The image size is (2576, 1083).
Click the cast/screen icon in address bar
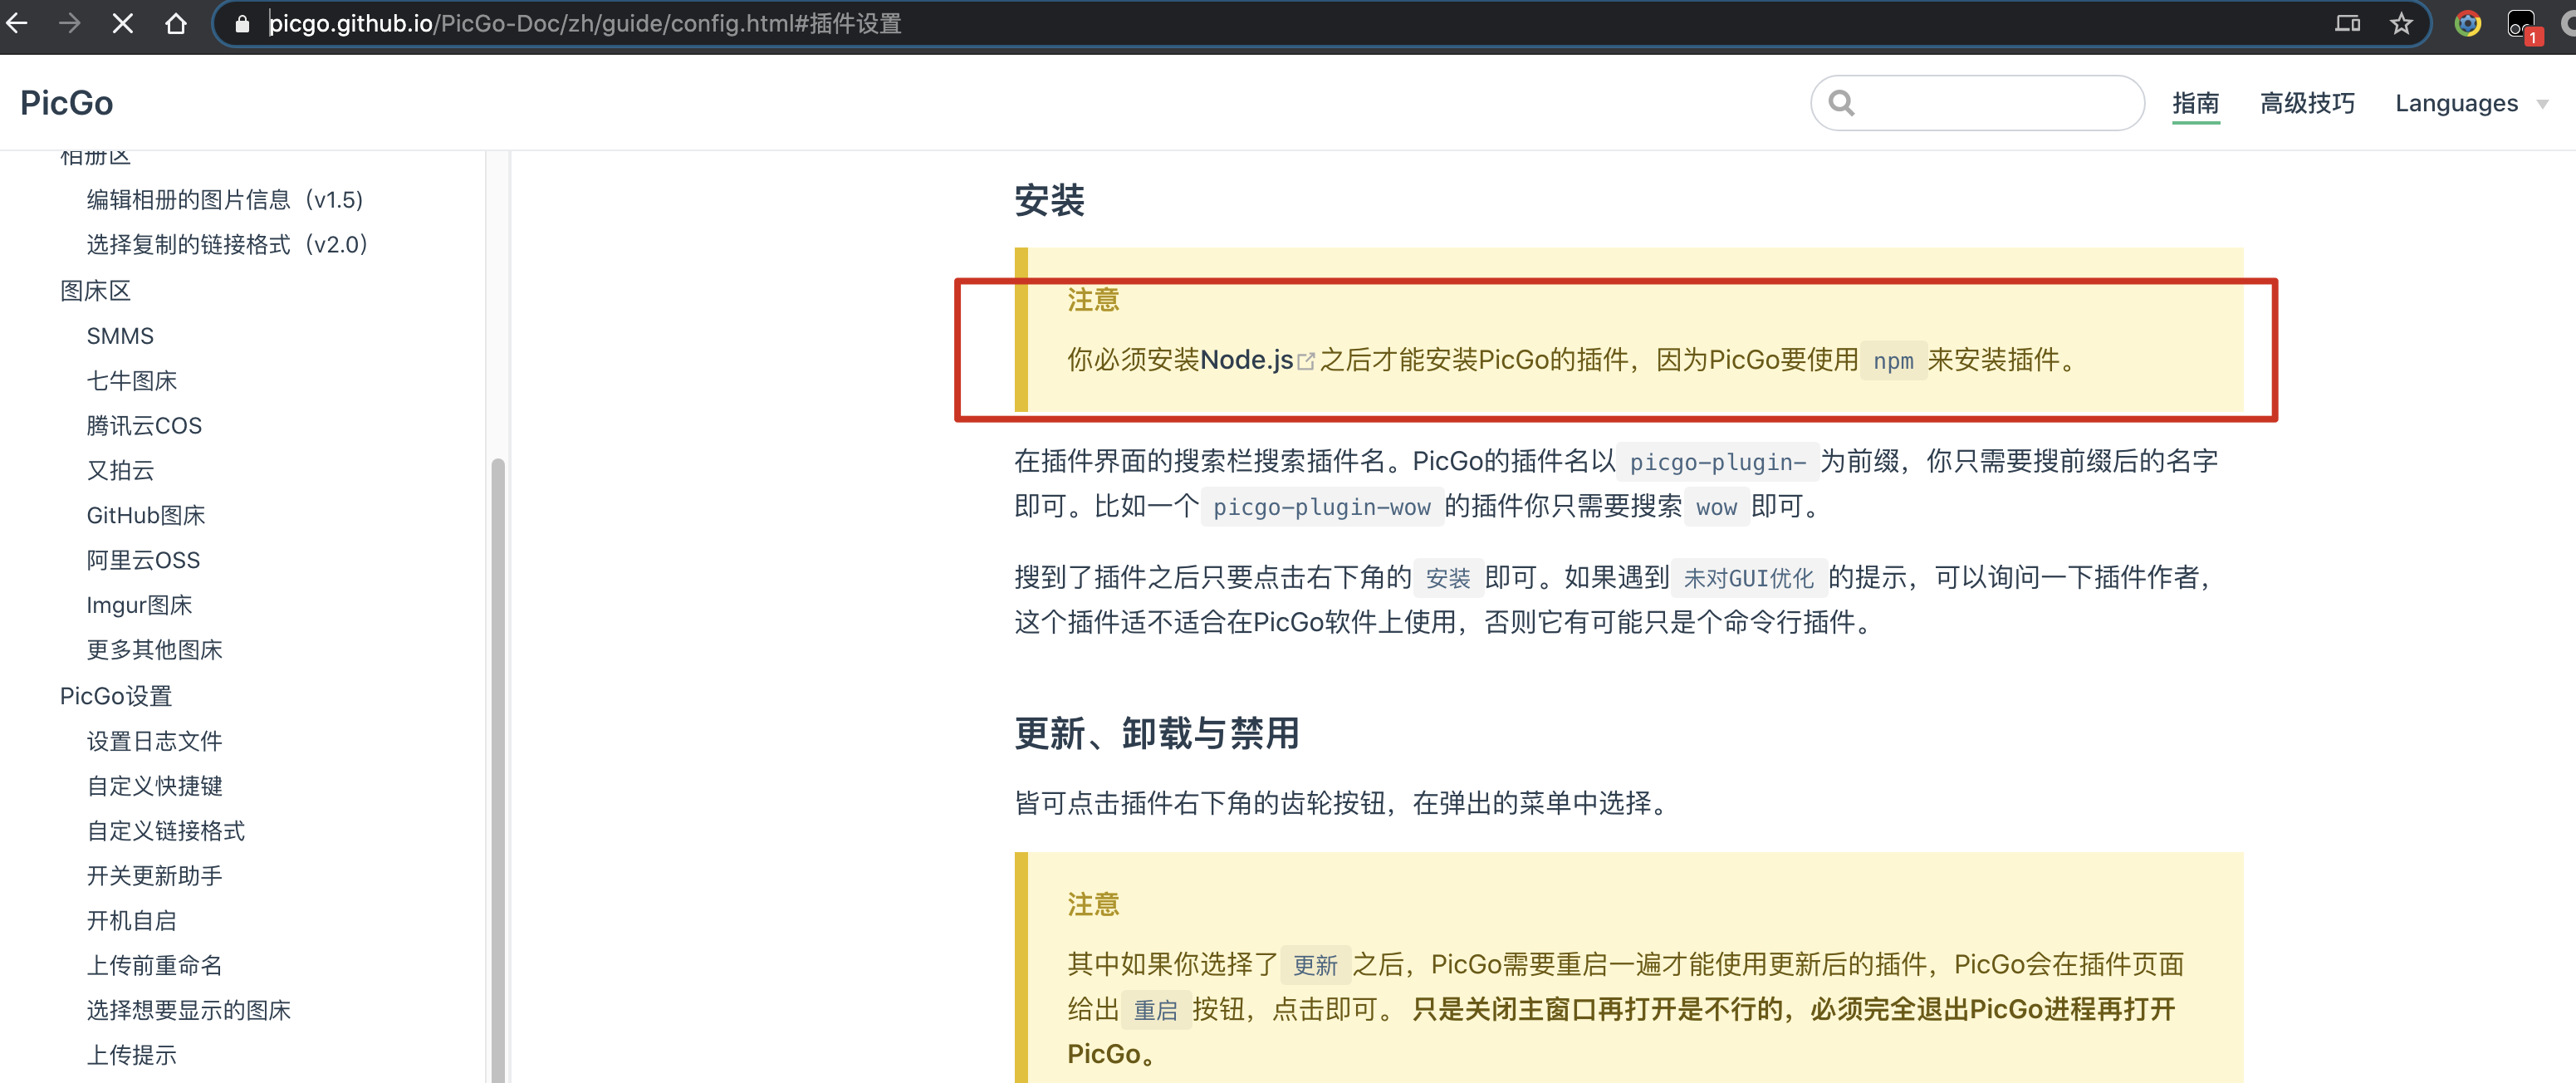point(2347,23)
